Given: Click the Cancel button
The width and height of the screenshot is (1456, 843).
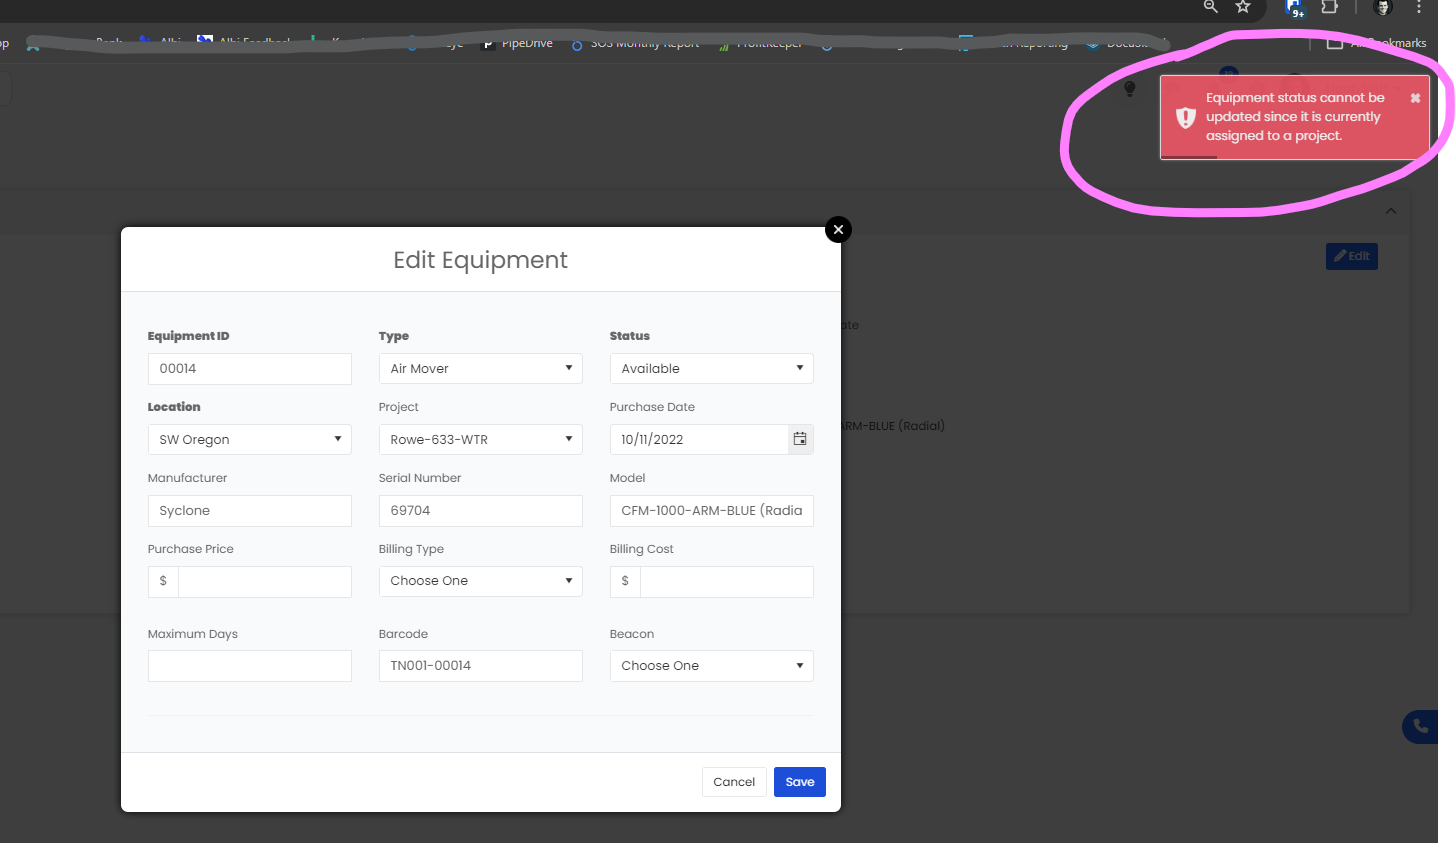Looking at the screenshot, I should 734,782.
